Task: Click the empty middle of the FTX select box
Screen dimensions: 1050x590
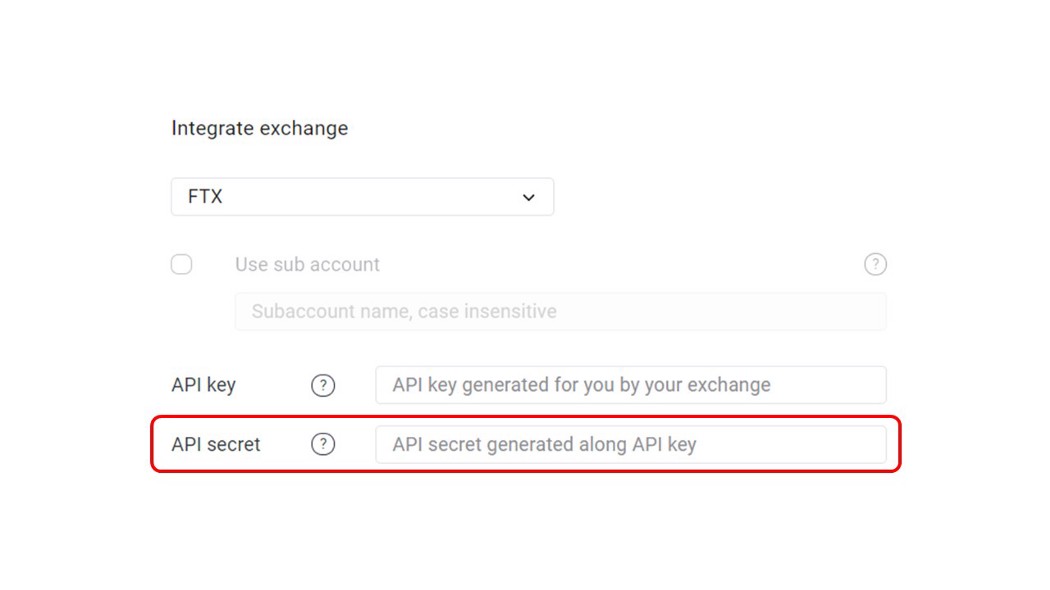Action: coord(368,197)
